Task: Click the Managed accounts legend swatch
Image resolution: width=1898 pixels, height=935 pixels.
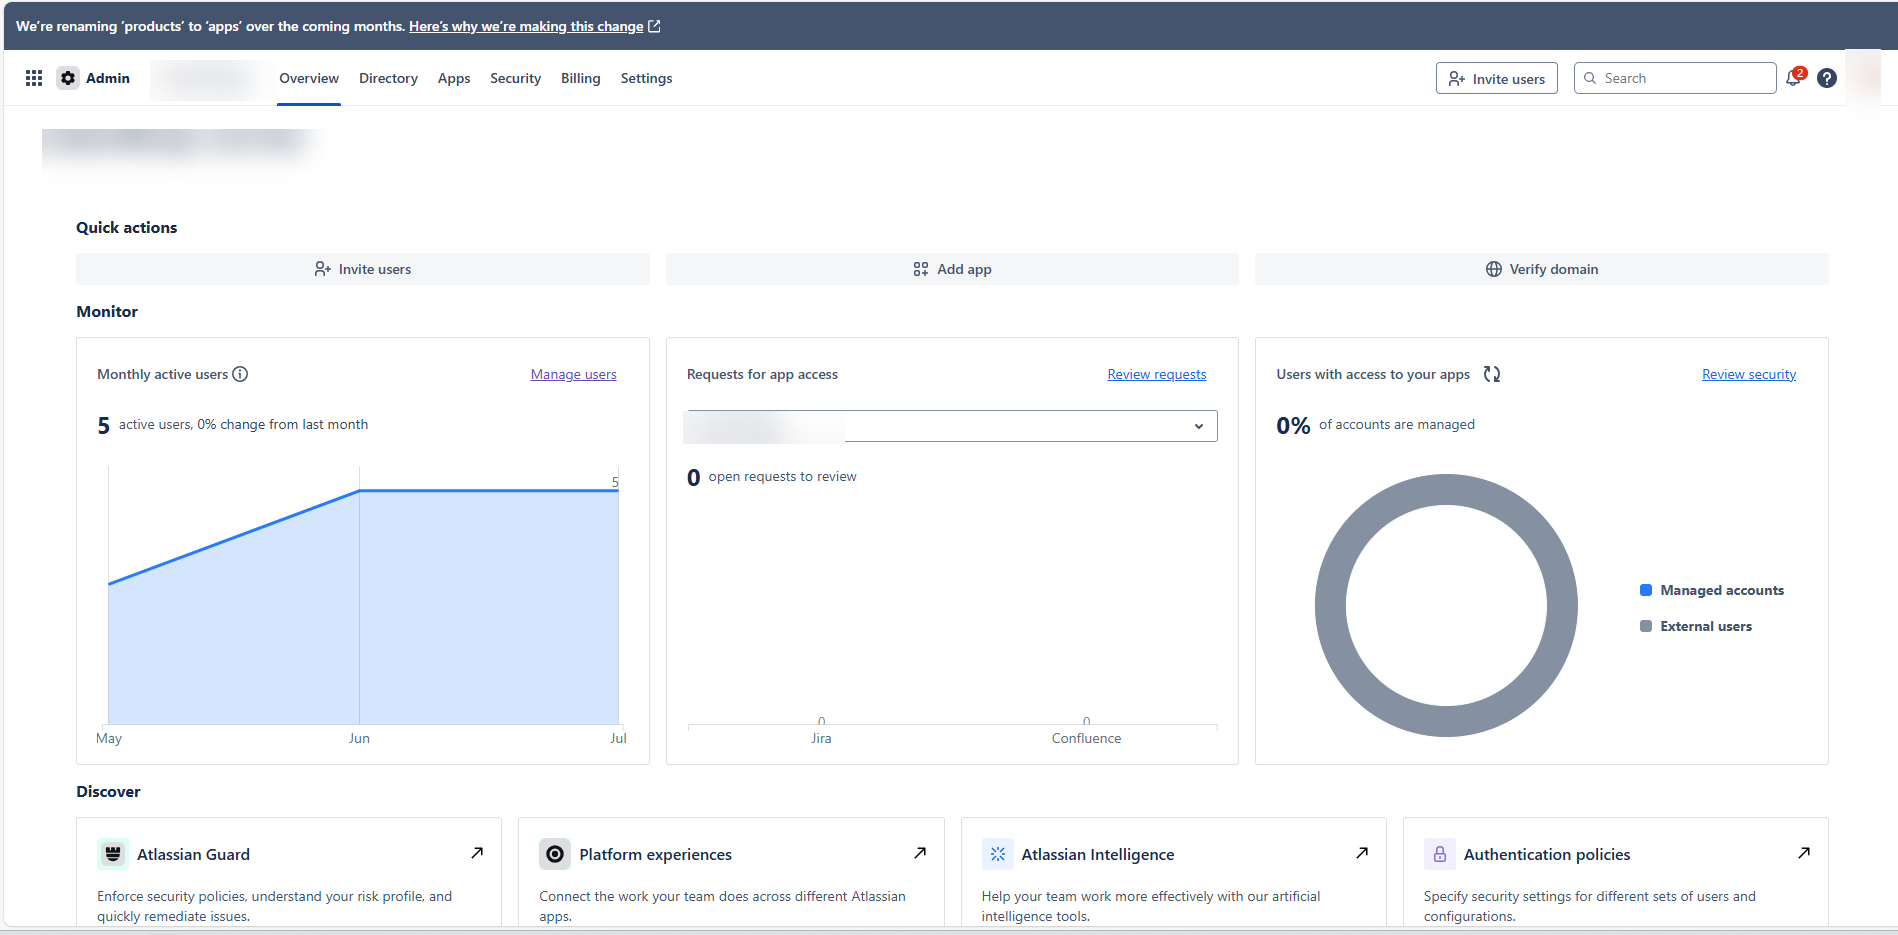Action: point(1646,590)
